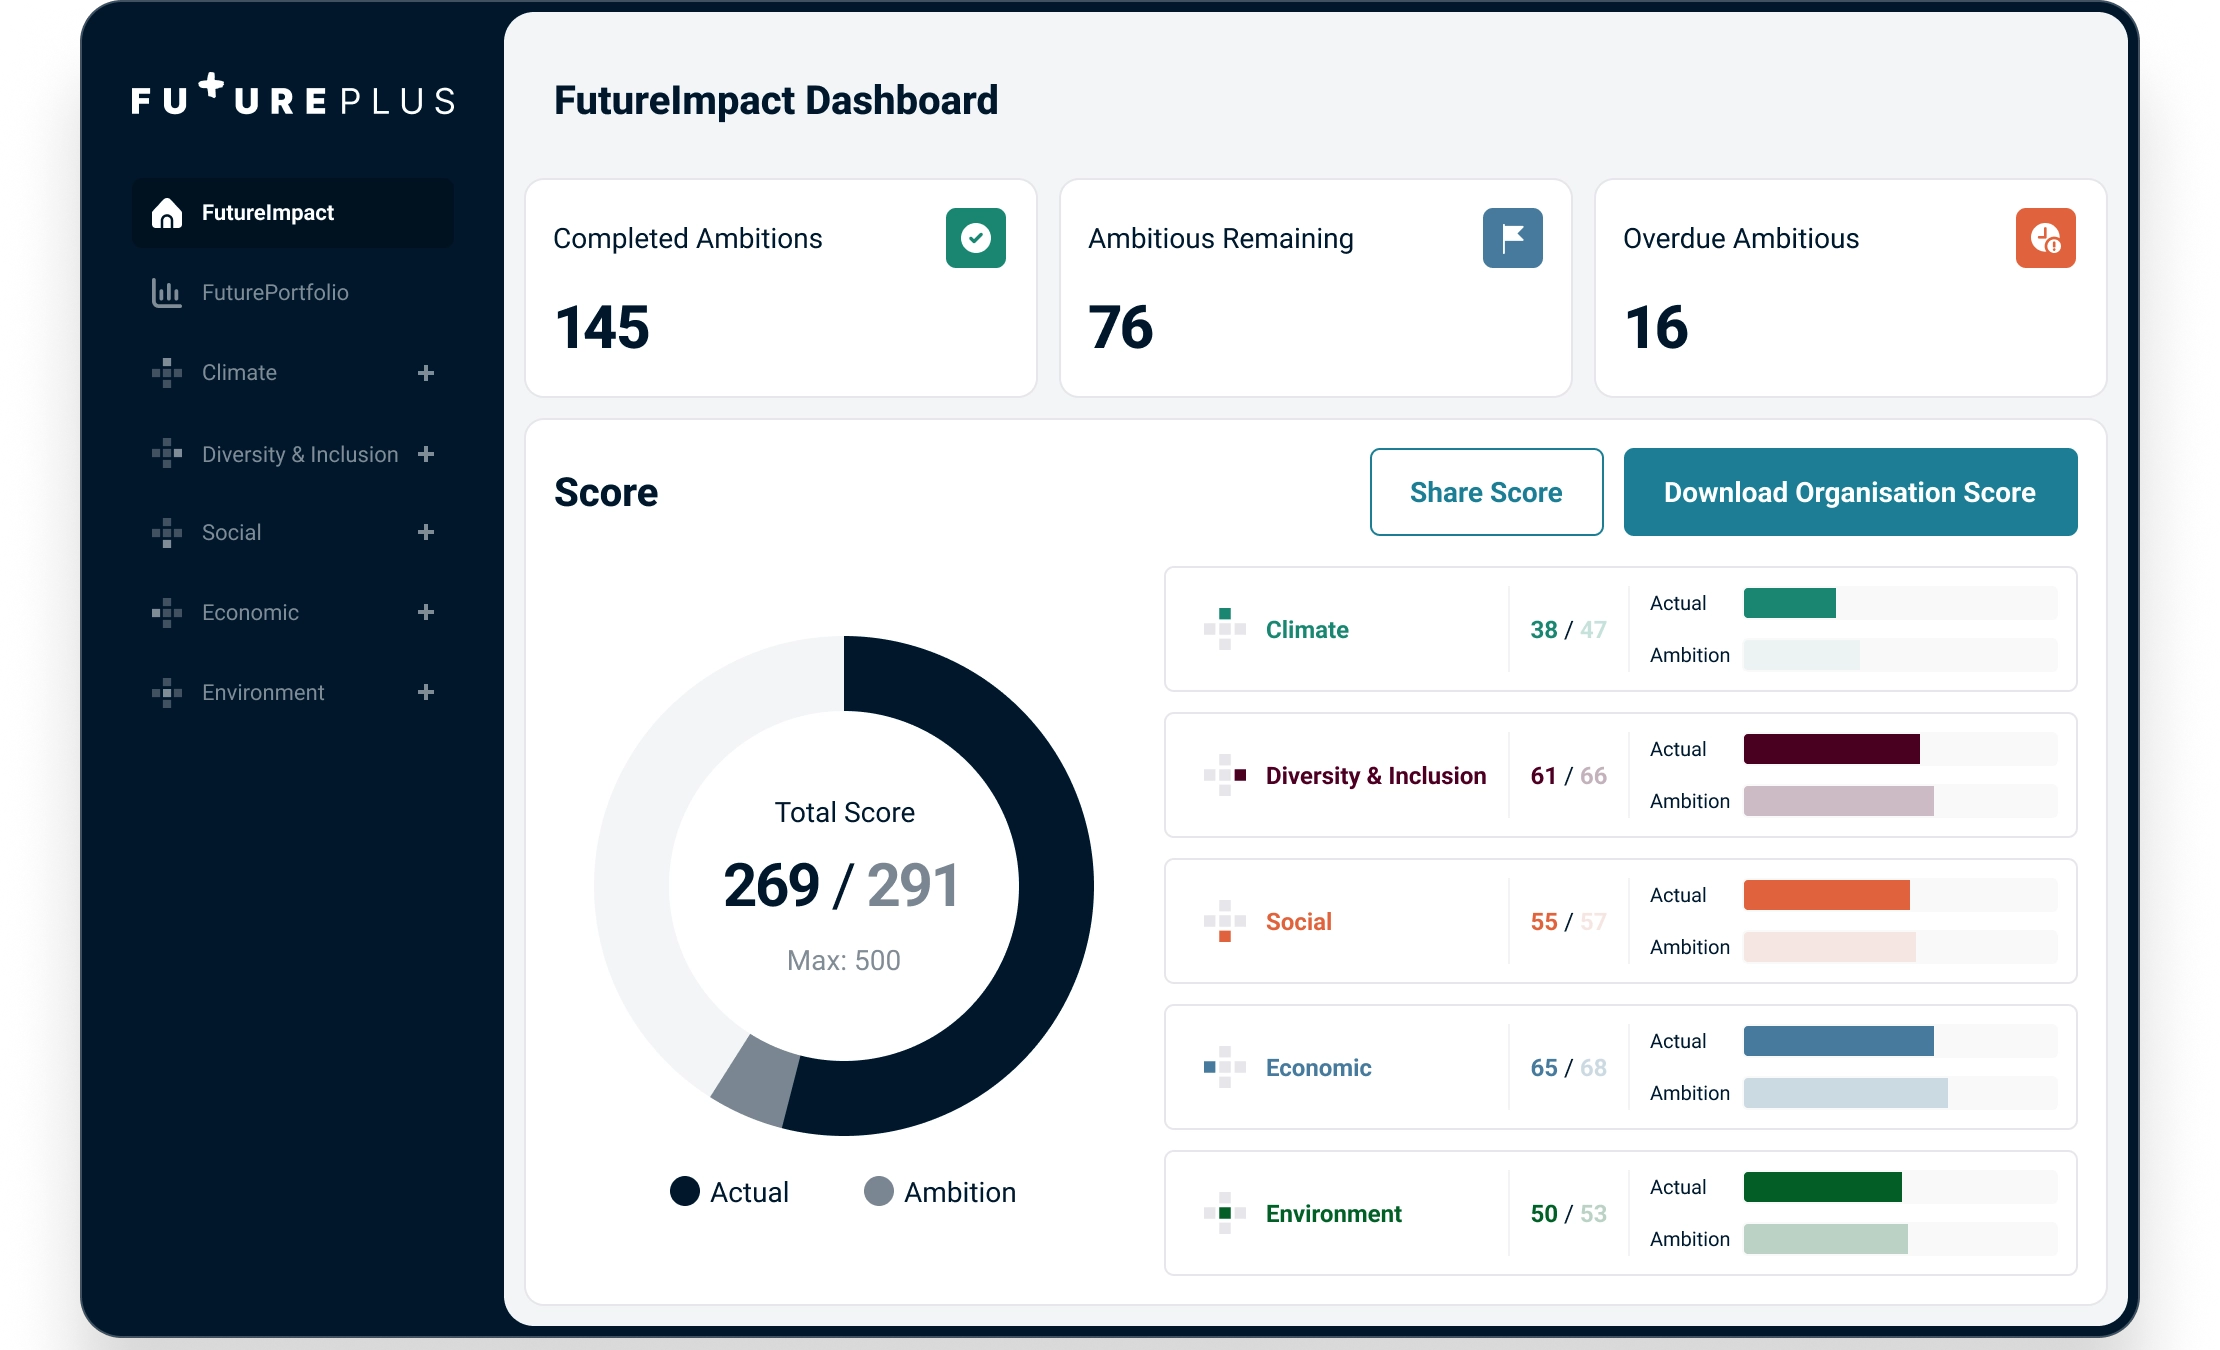Click Download Organisation Score

click(x=1849, y=491)
